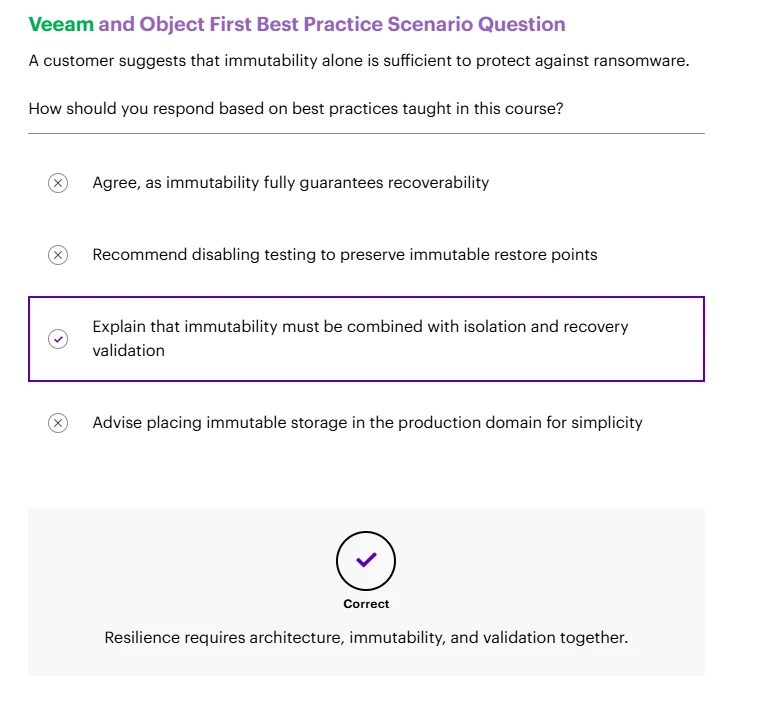The image size is (767, 707).
Task: Pick the radio beside 'Advise placing immutable storage'
Action: click(x=58, y=423)
